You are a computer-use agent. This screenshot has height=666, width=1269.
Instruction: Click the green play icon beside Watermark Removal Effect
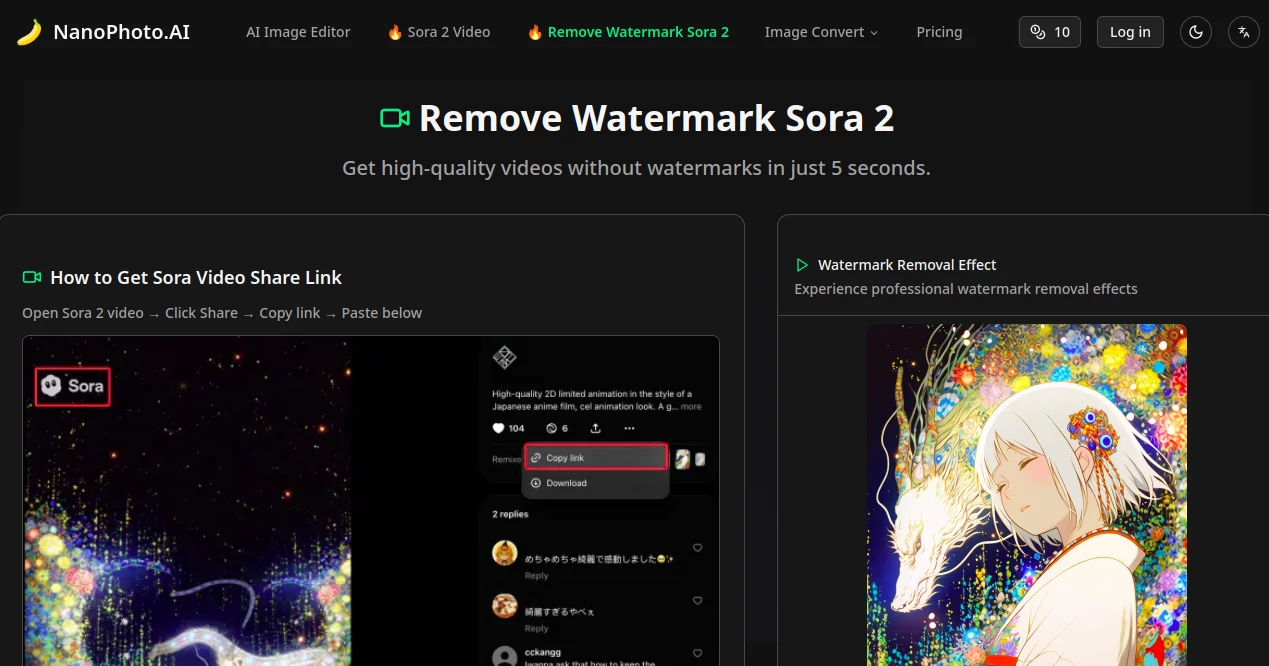pyautogui.click(x=801, y=264)
